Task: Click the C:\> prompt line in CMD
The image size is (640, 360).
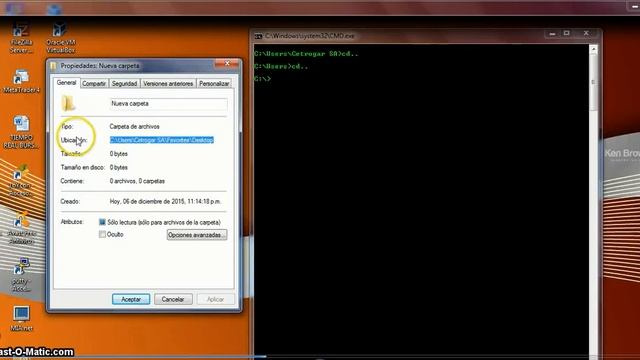Action: pyautogui.click(x=262, y=79)
